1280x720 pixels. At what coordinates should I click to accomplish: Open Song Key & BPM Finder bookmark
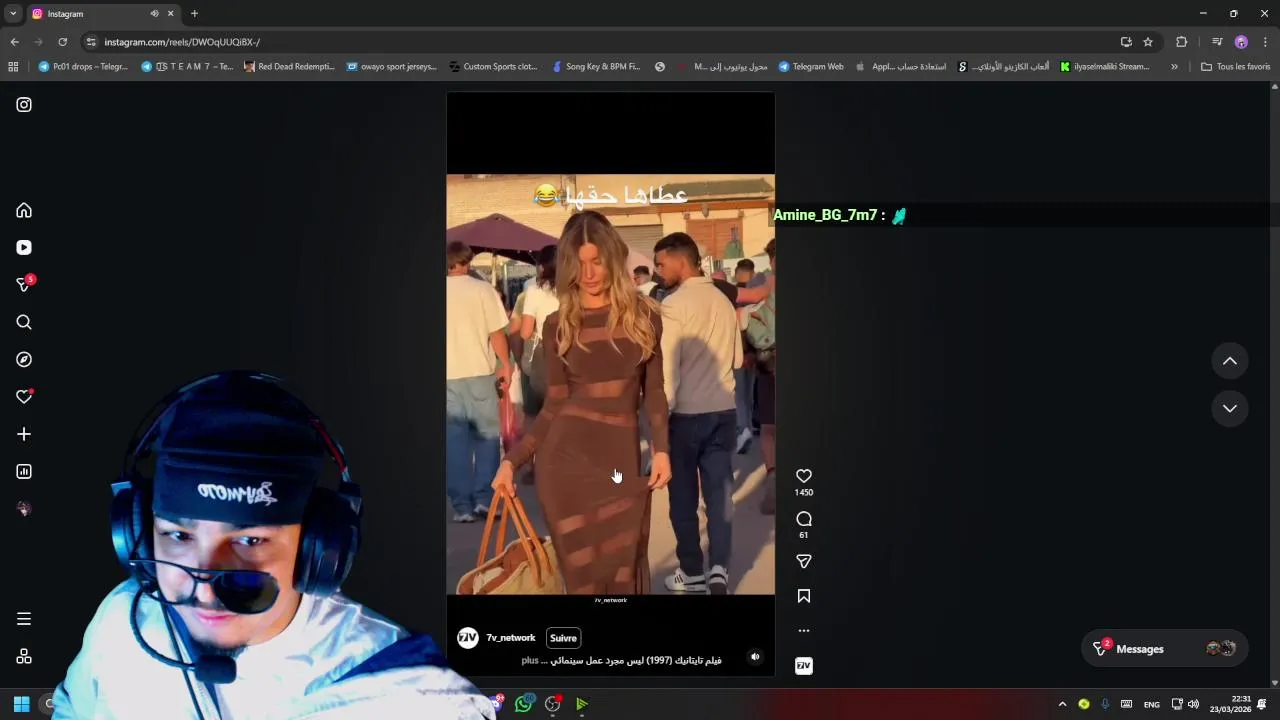click(x=597, y=67)
